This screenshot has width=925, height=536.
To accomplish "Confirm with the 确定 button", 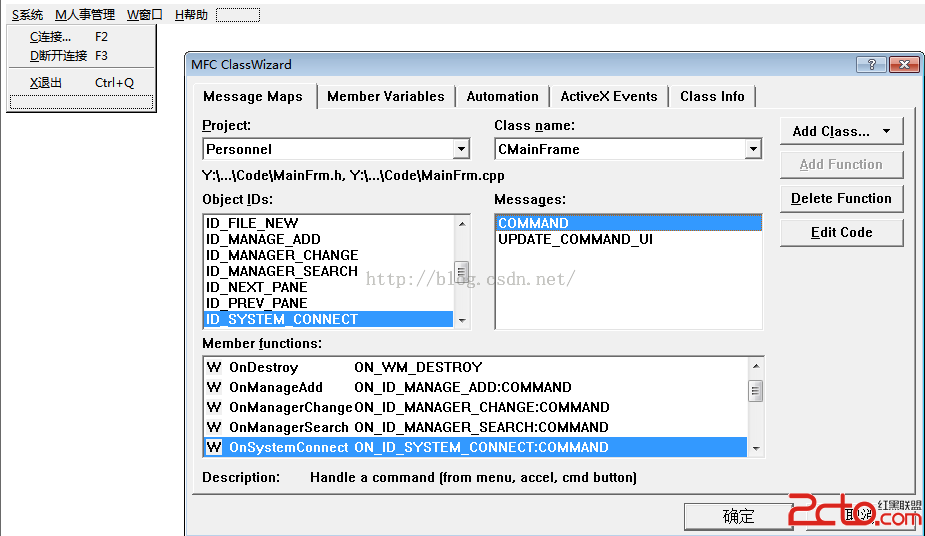I will coord(739,517).
